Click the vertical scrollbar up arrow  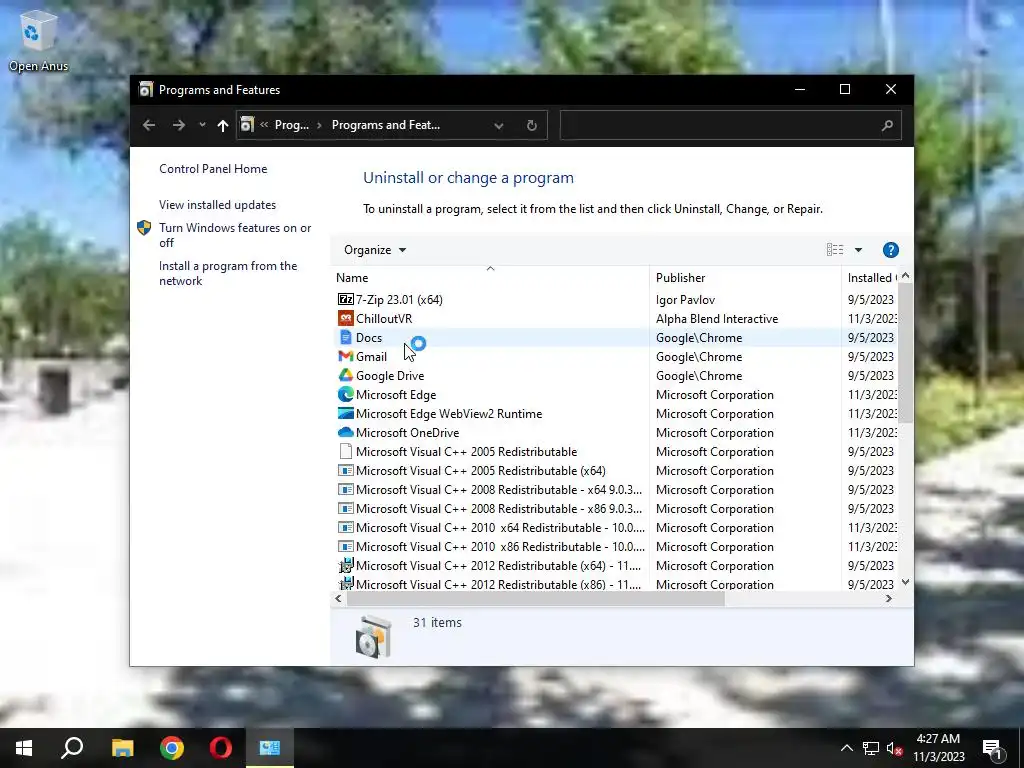[x=905, y=276]
